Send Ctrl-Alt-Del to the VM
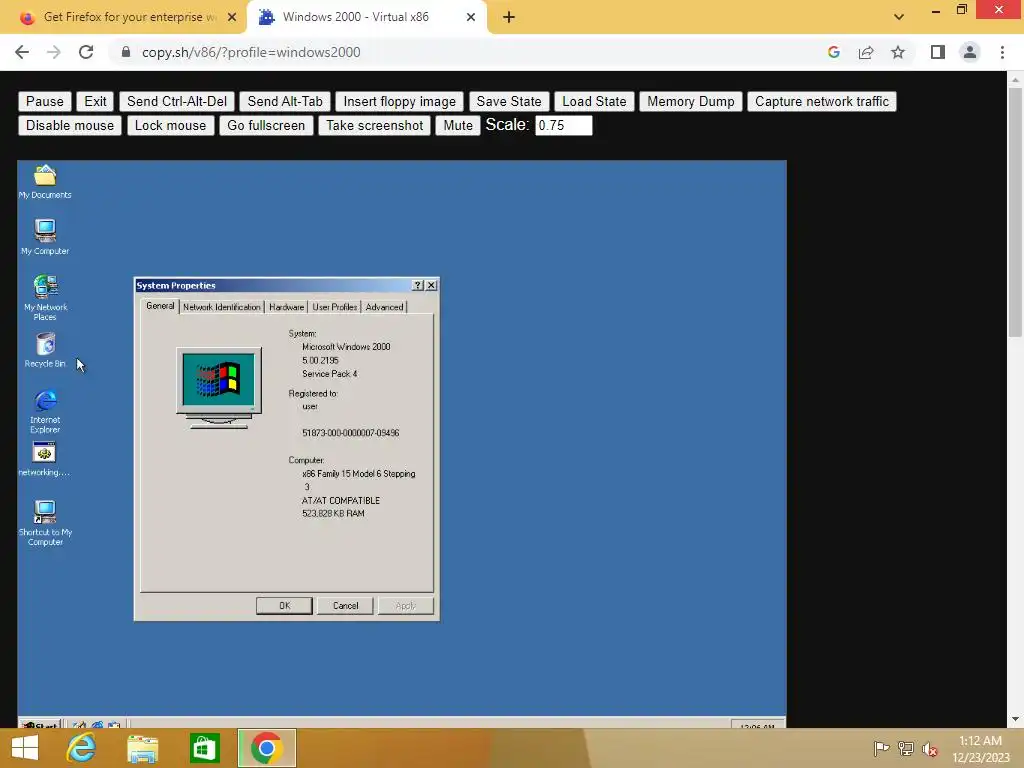The width and height of the screenshot is (1024, 768). pos(176,101)
